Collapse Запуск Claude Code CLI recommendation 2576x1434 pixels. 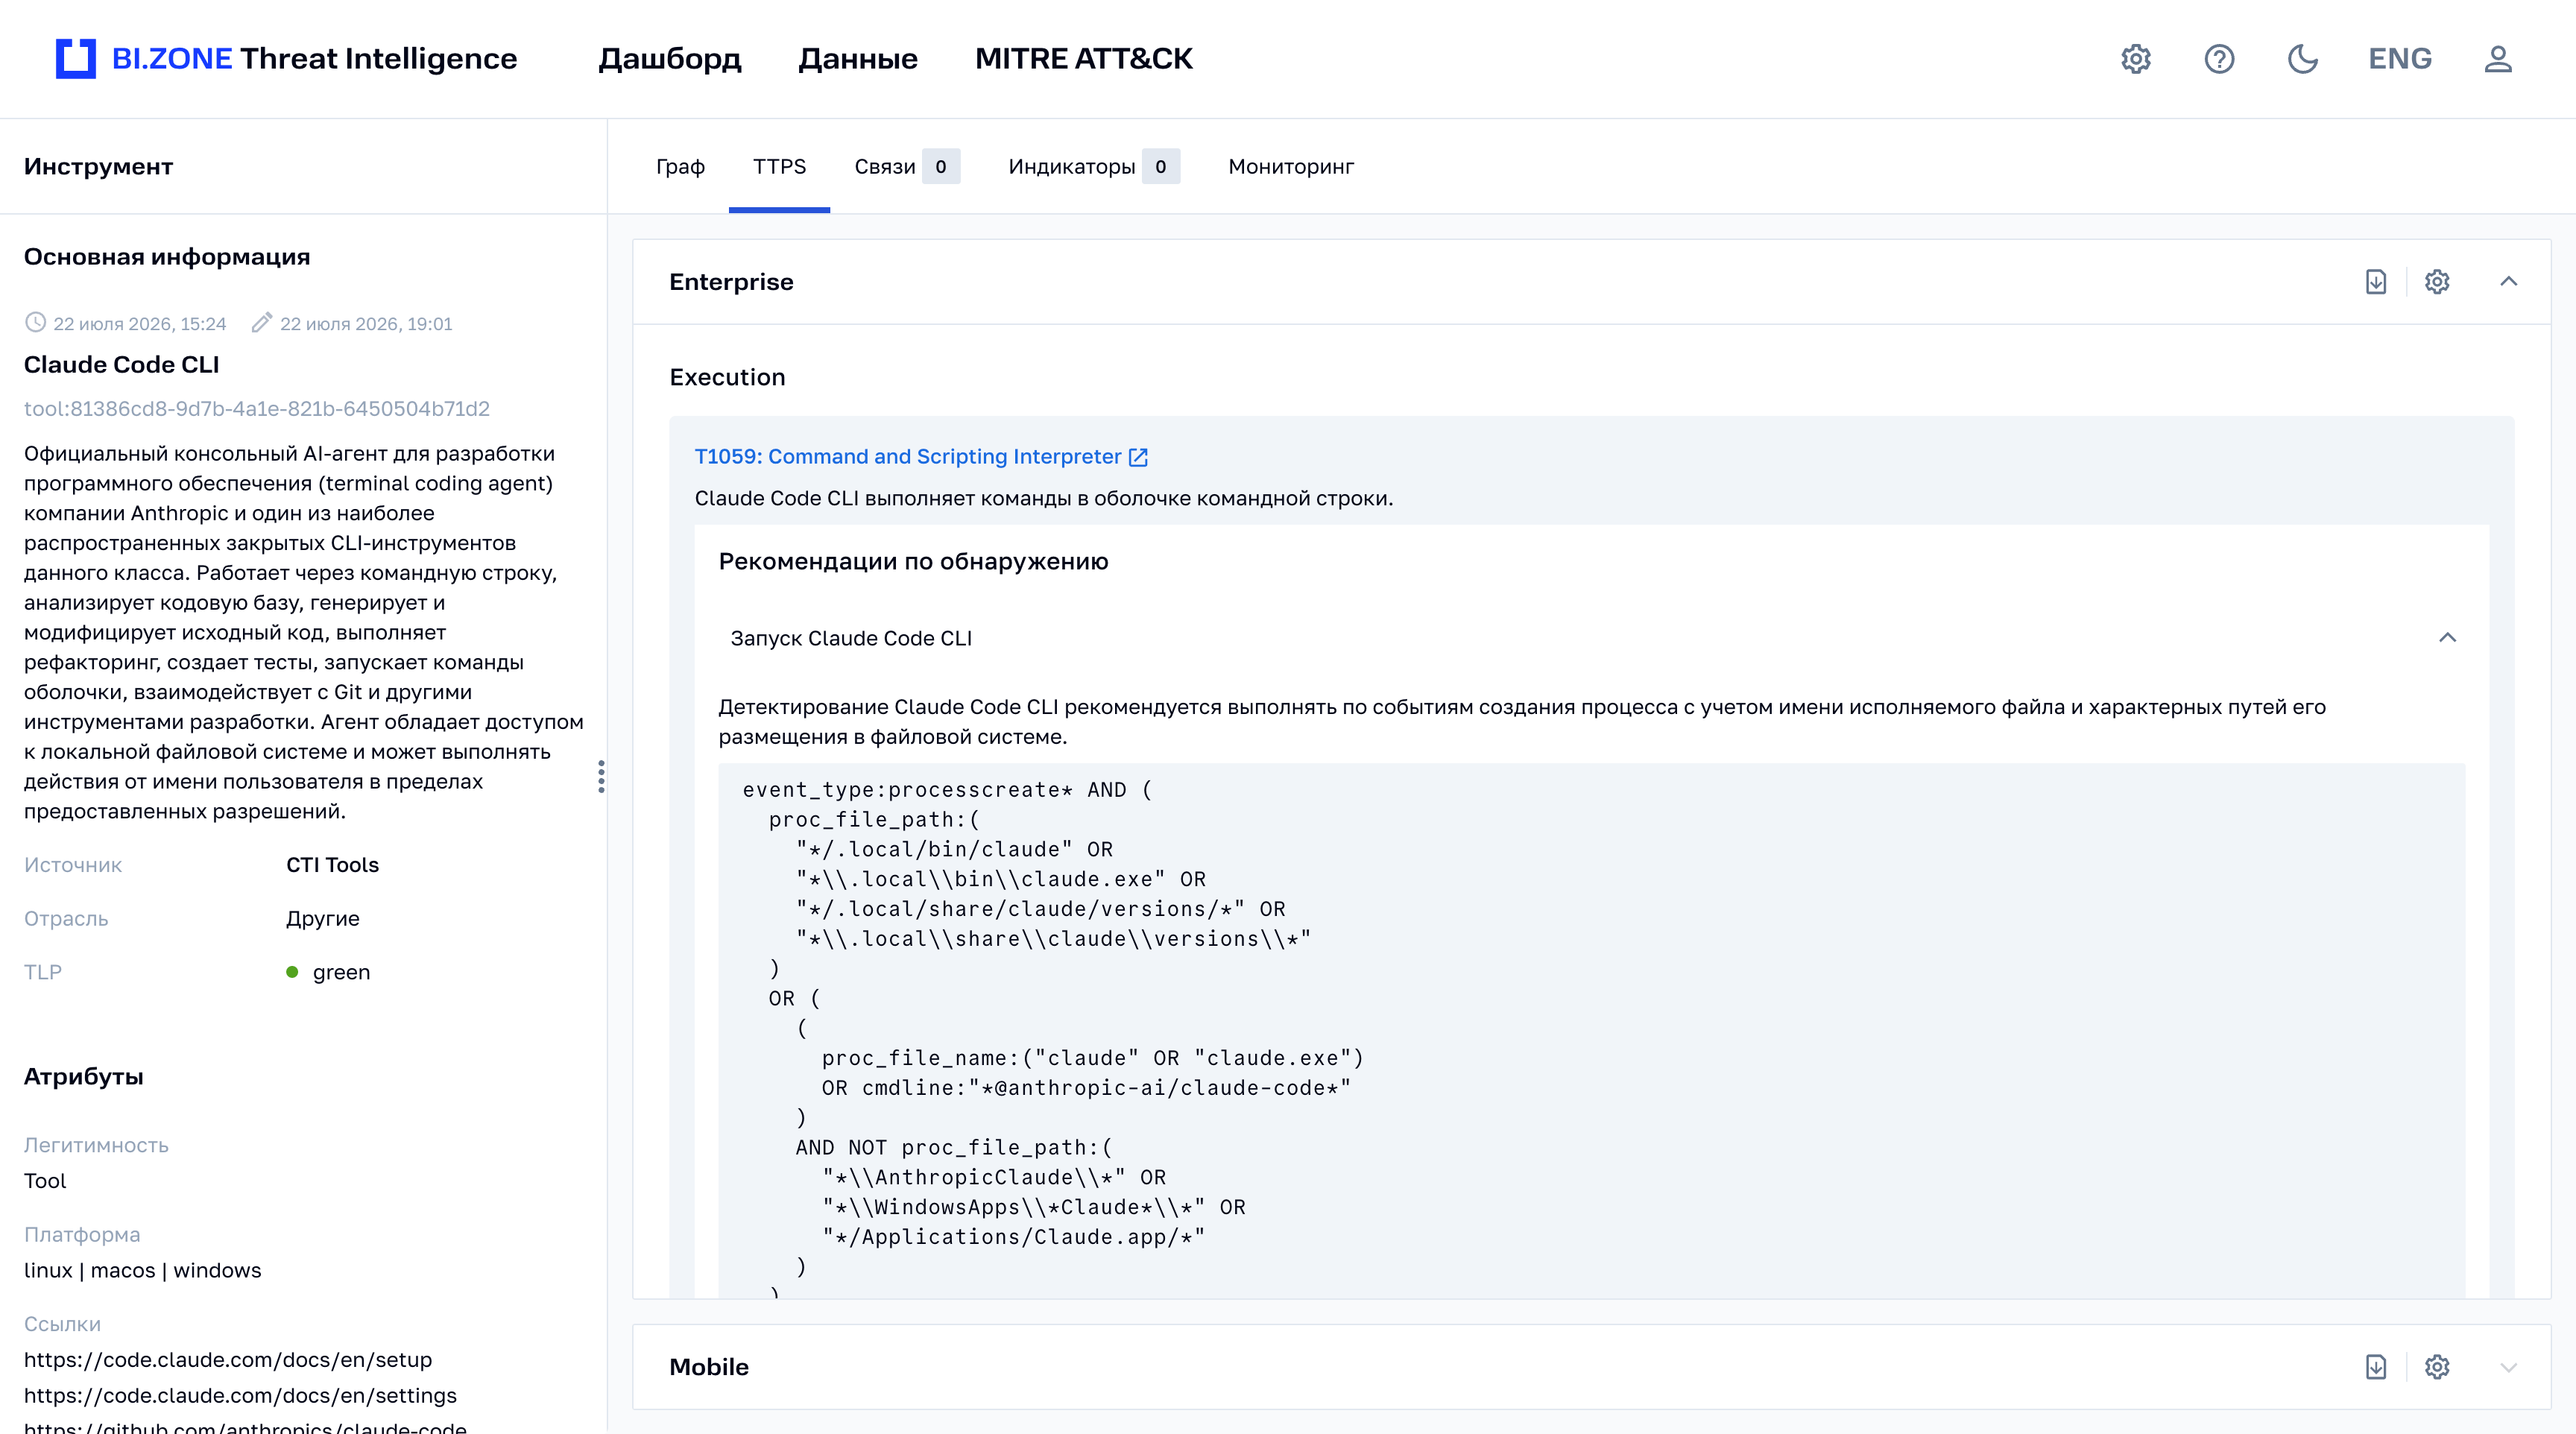click(x=2447, y=638)
